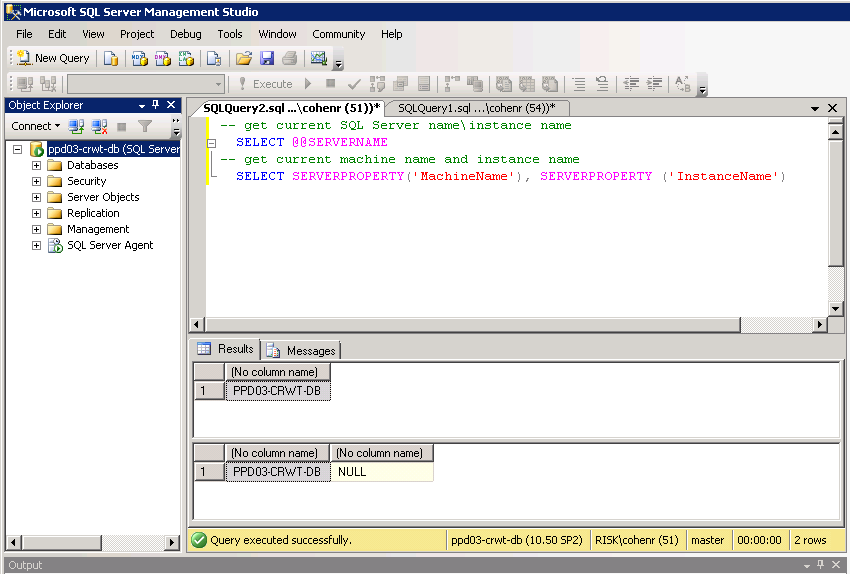Screen dimensions: 850x574
Task: Uncomment the selected lines
Action: 602,84
